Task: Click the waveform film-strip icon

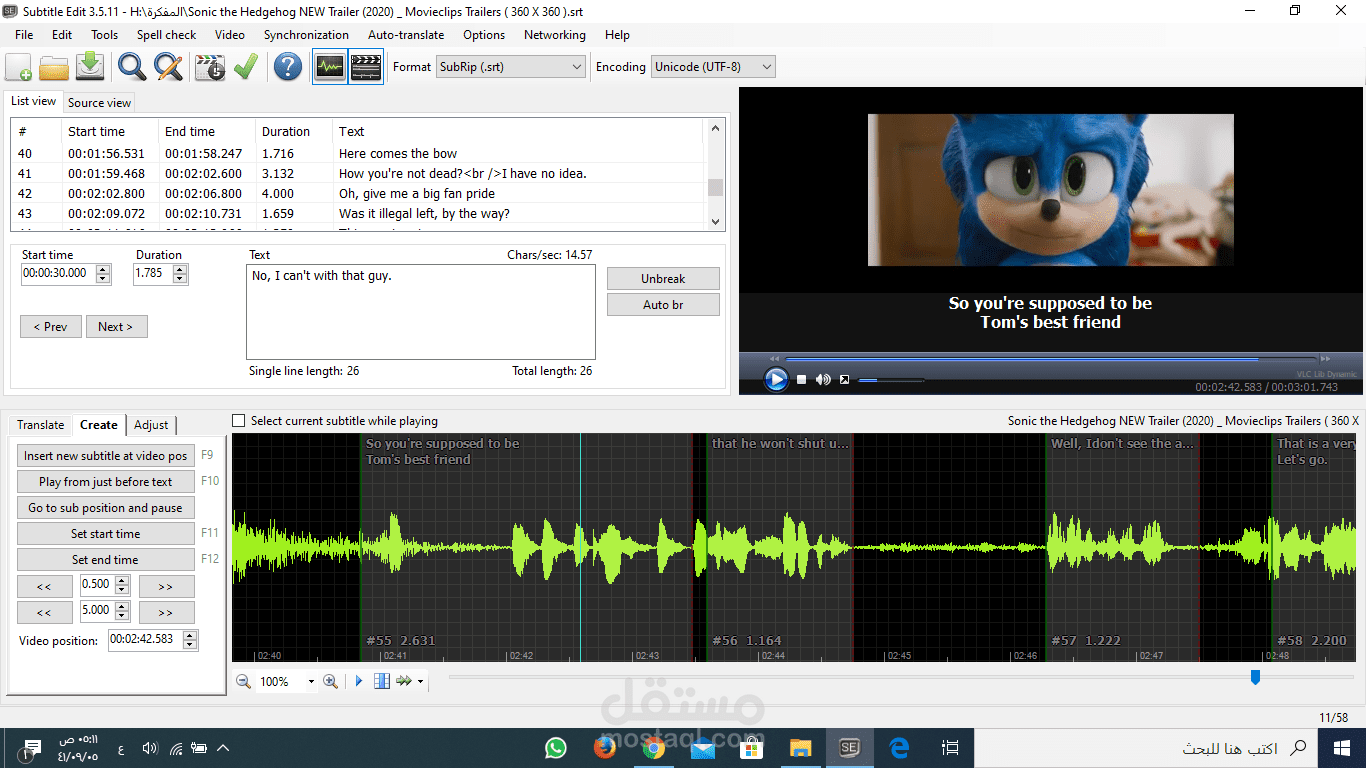Action: [382, 681]
